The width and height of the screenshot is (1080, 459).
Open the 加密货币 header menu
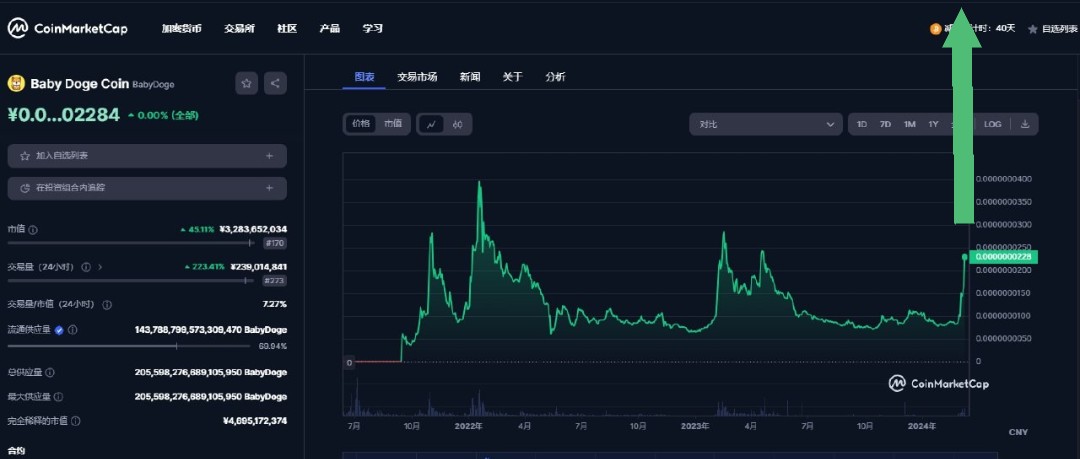182,29
